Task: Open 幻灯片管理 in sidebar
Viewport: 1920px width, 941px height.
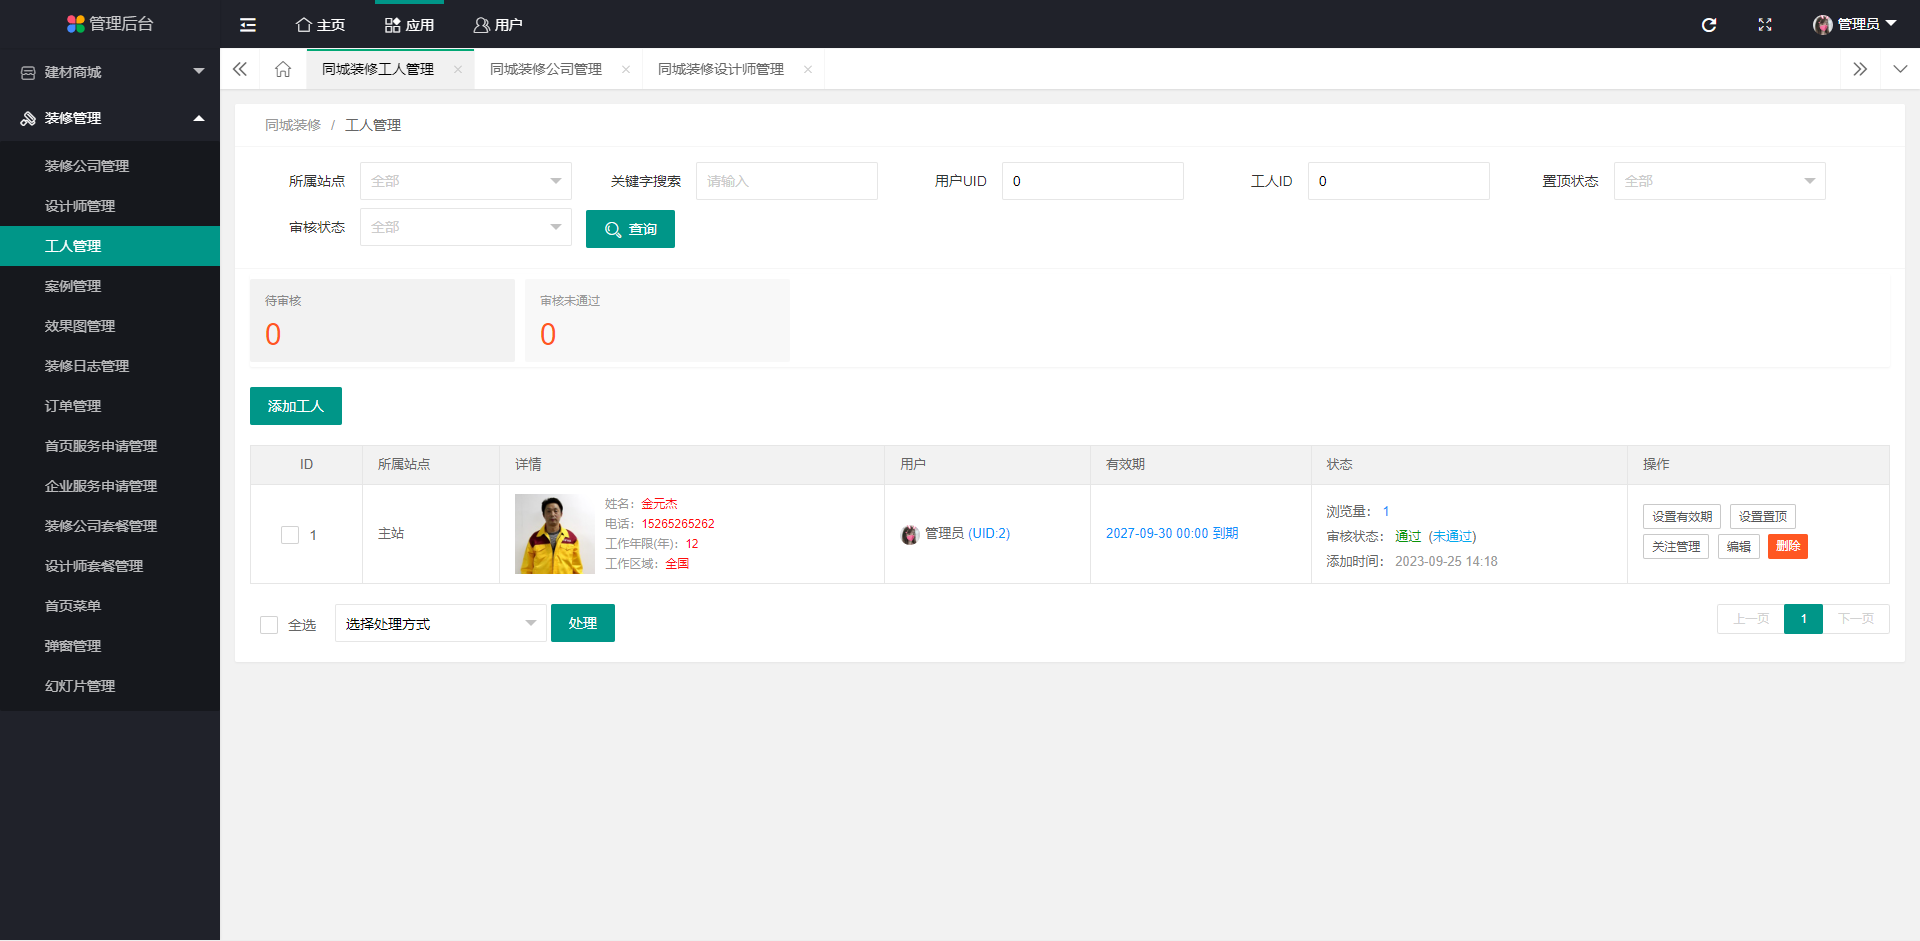Action: tap(110, 686)
